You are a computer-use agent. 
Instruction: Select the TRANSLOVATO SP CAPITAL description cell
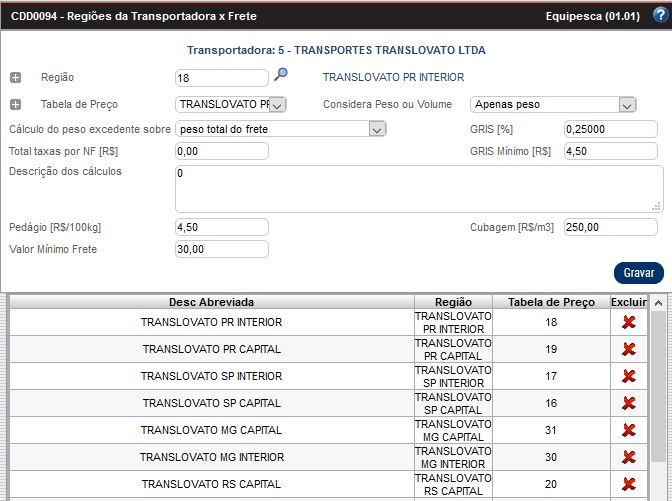coord(212,403)
